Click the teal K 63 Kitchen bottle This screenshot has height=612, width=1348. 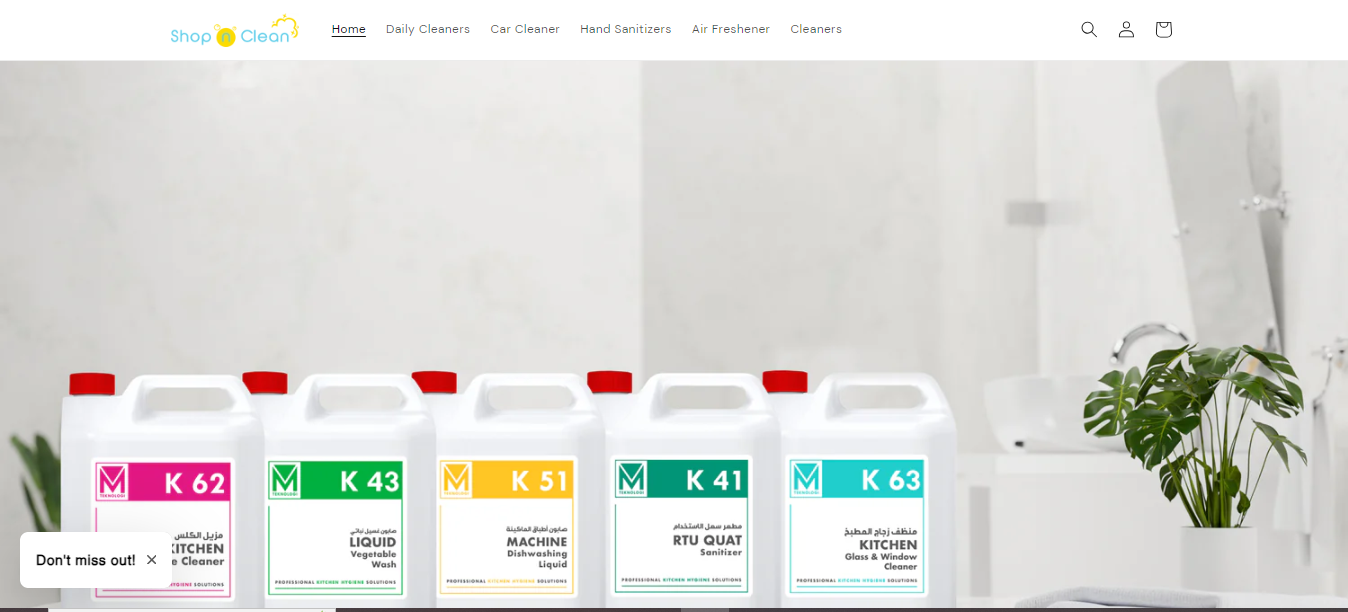pyautogui.click(x=865, y=490)
